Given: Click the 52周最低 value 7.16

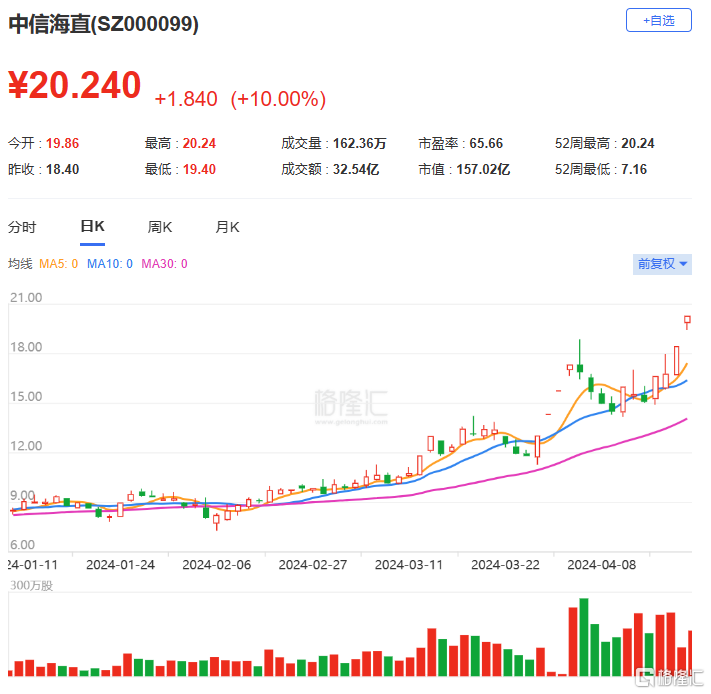Looking at the screenshot, I should [x=634, y=170].
